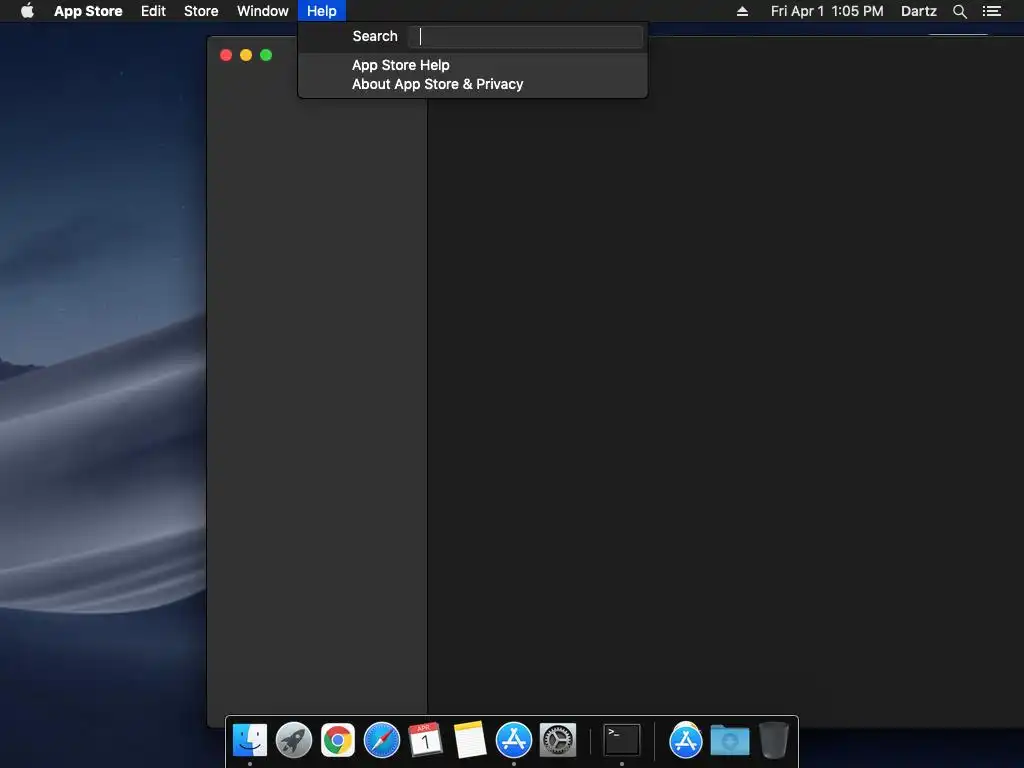Open Google Chrome in Dock

pos(338,741)
